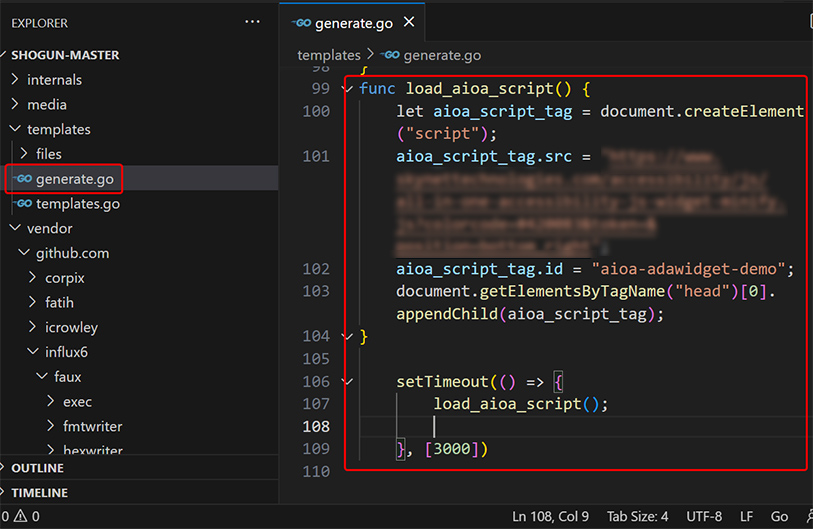Fold the setTimeout block at line 106

pos(347,382)
